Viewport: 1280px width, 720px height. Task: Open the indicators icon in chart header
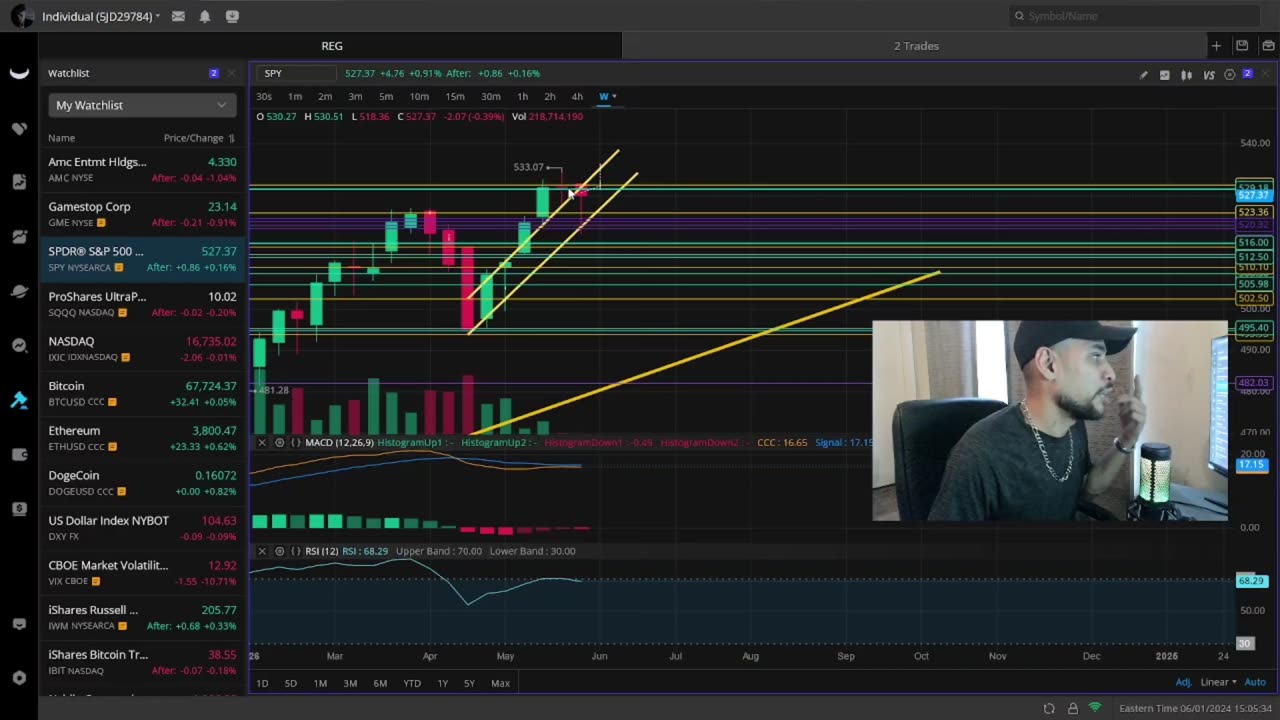pos(1165,75)
